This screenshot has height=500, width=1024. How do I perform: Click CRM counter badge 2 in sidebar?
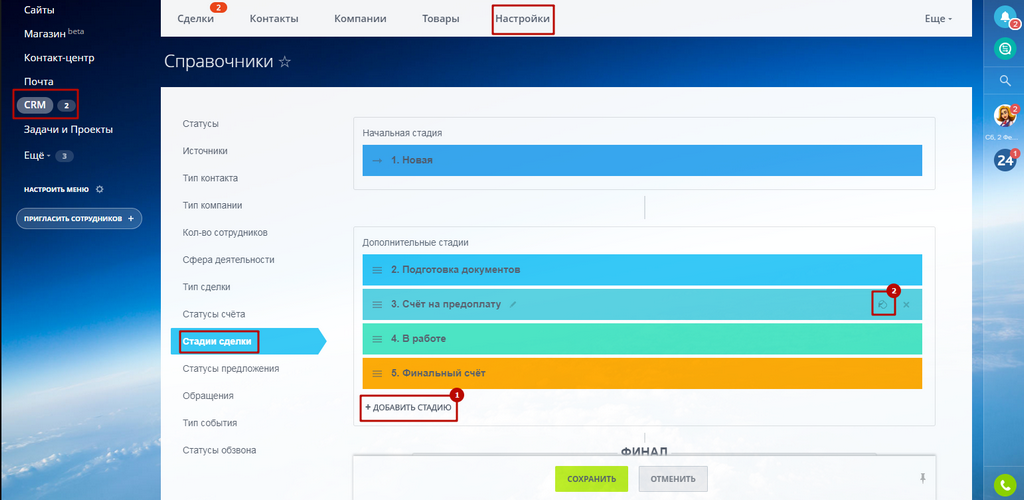click(67, 105)
